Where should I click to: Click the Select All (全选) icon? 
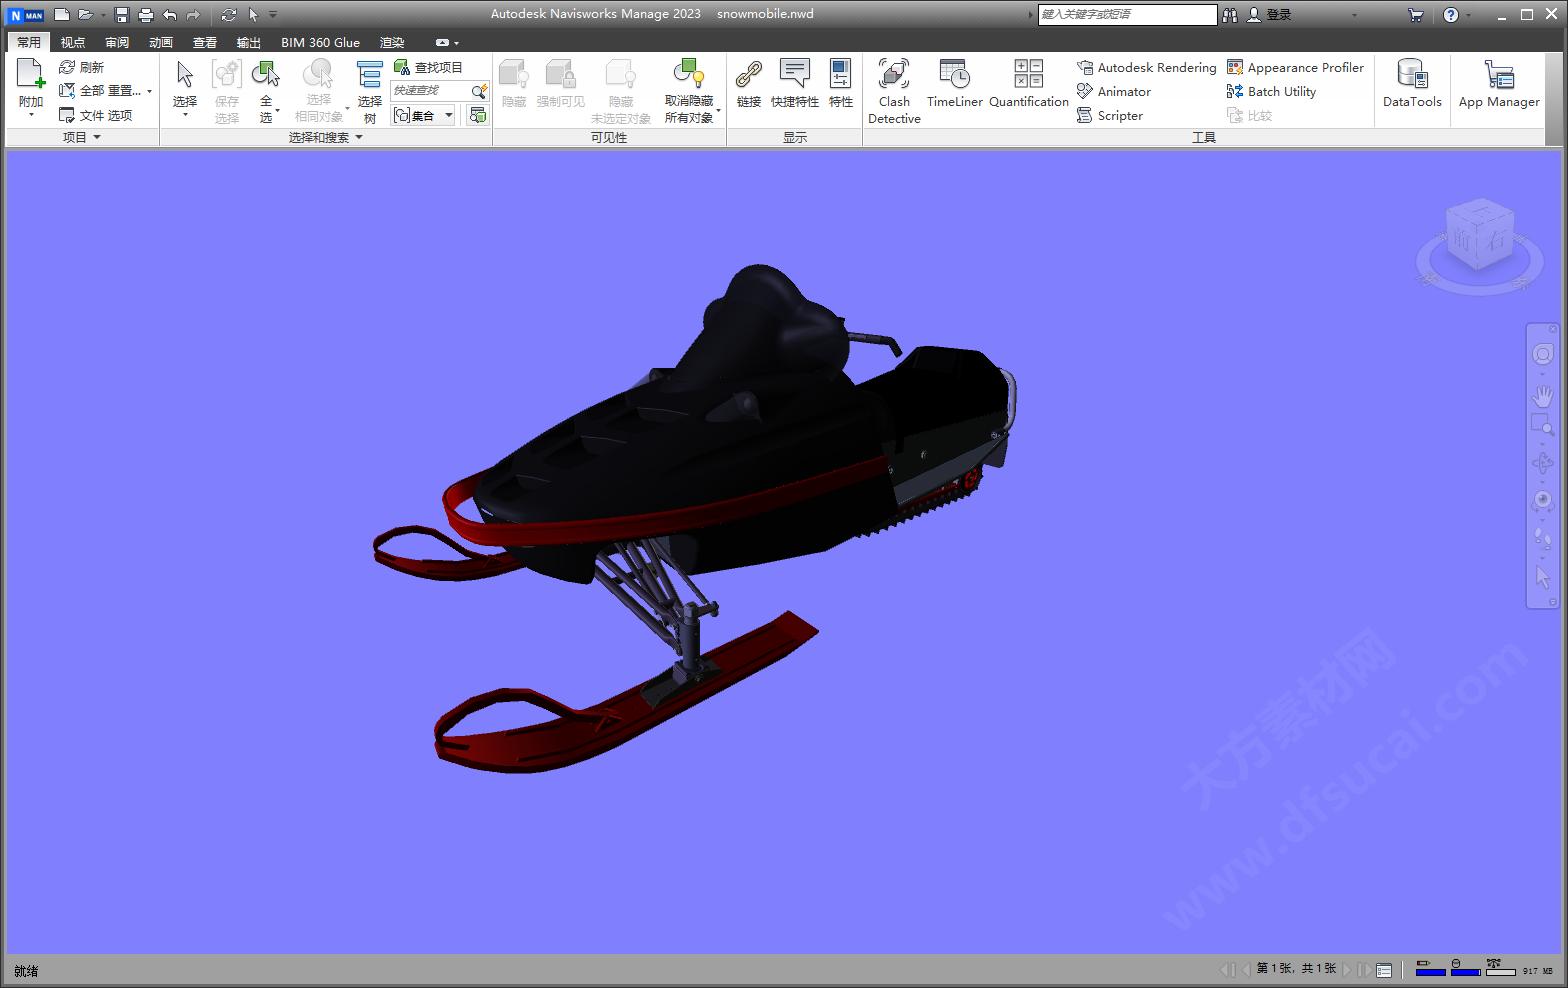pos(266,75)
